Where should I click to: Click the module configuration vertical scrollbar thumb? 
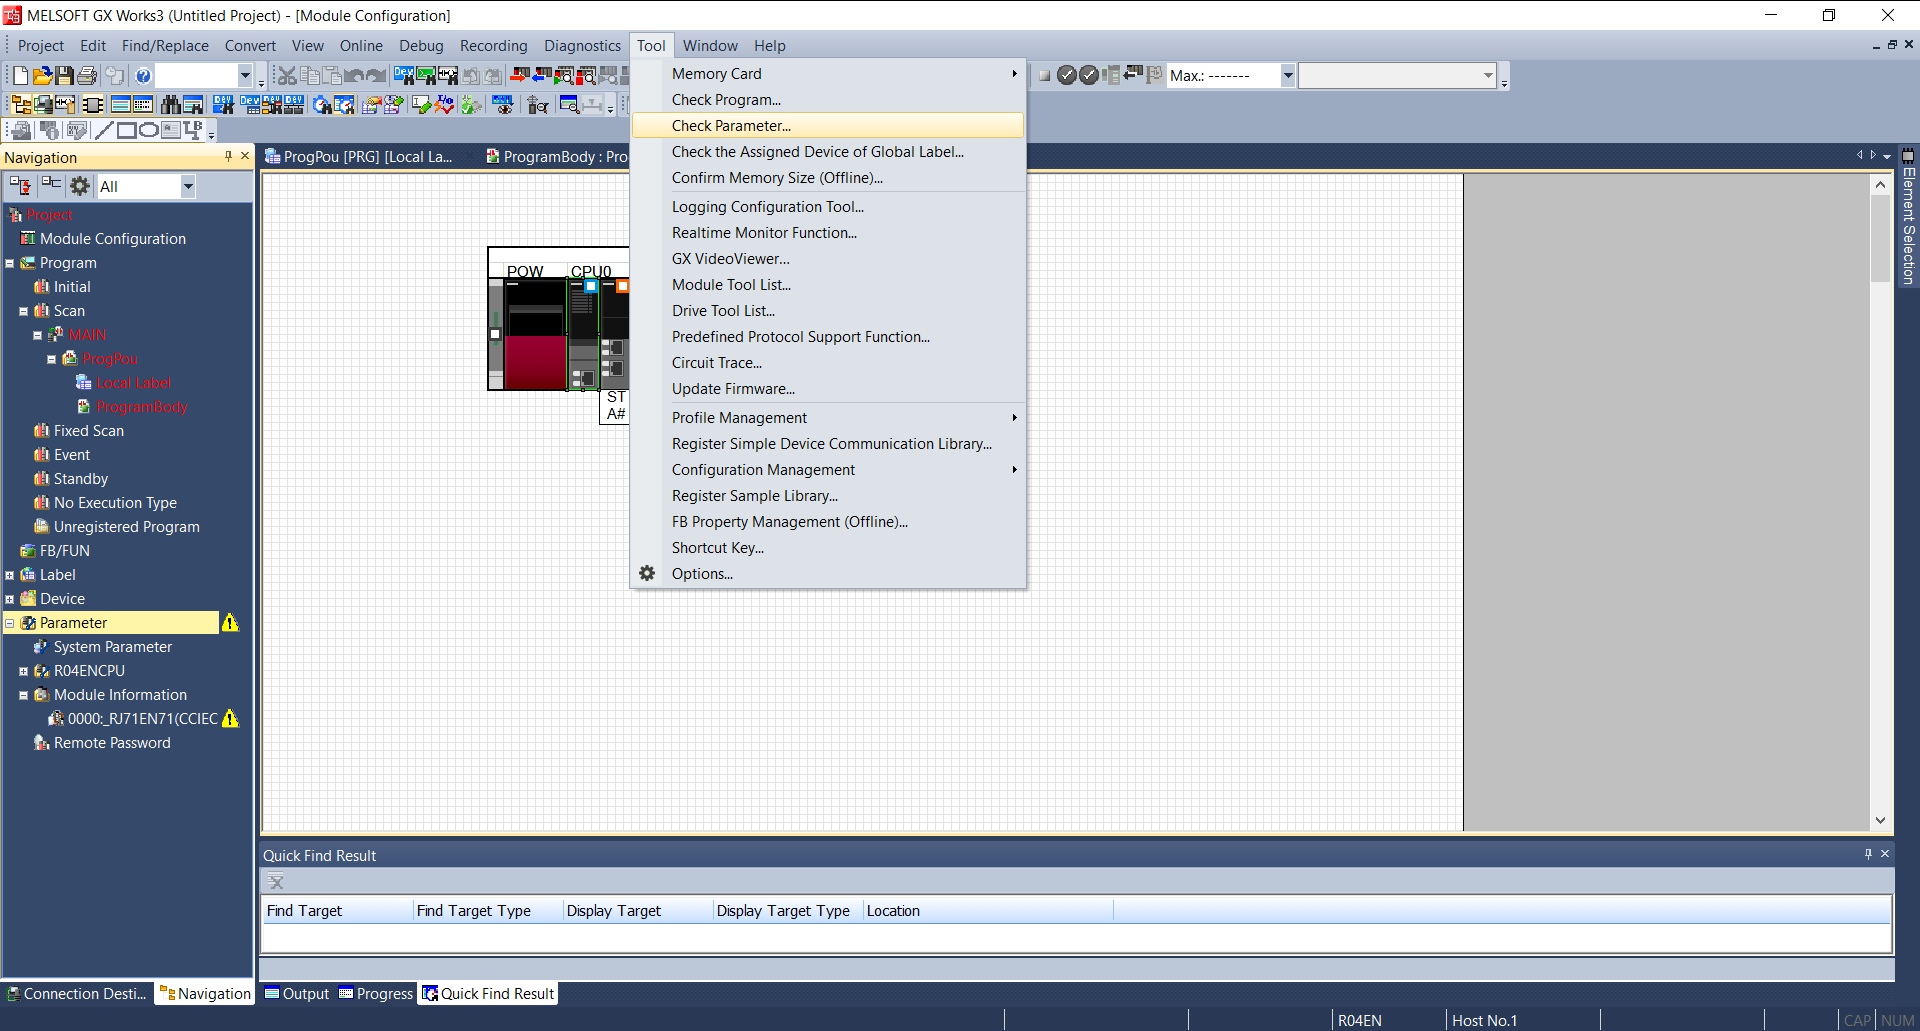coord(1880,238)
